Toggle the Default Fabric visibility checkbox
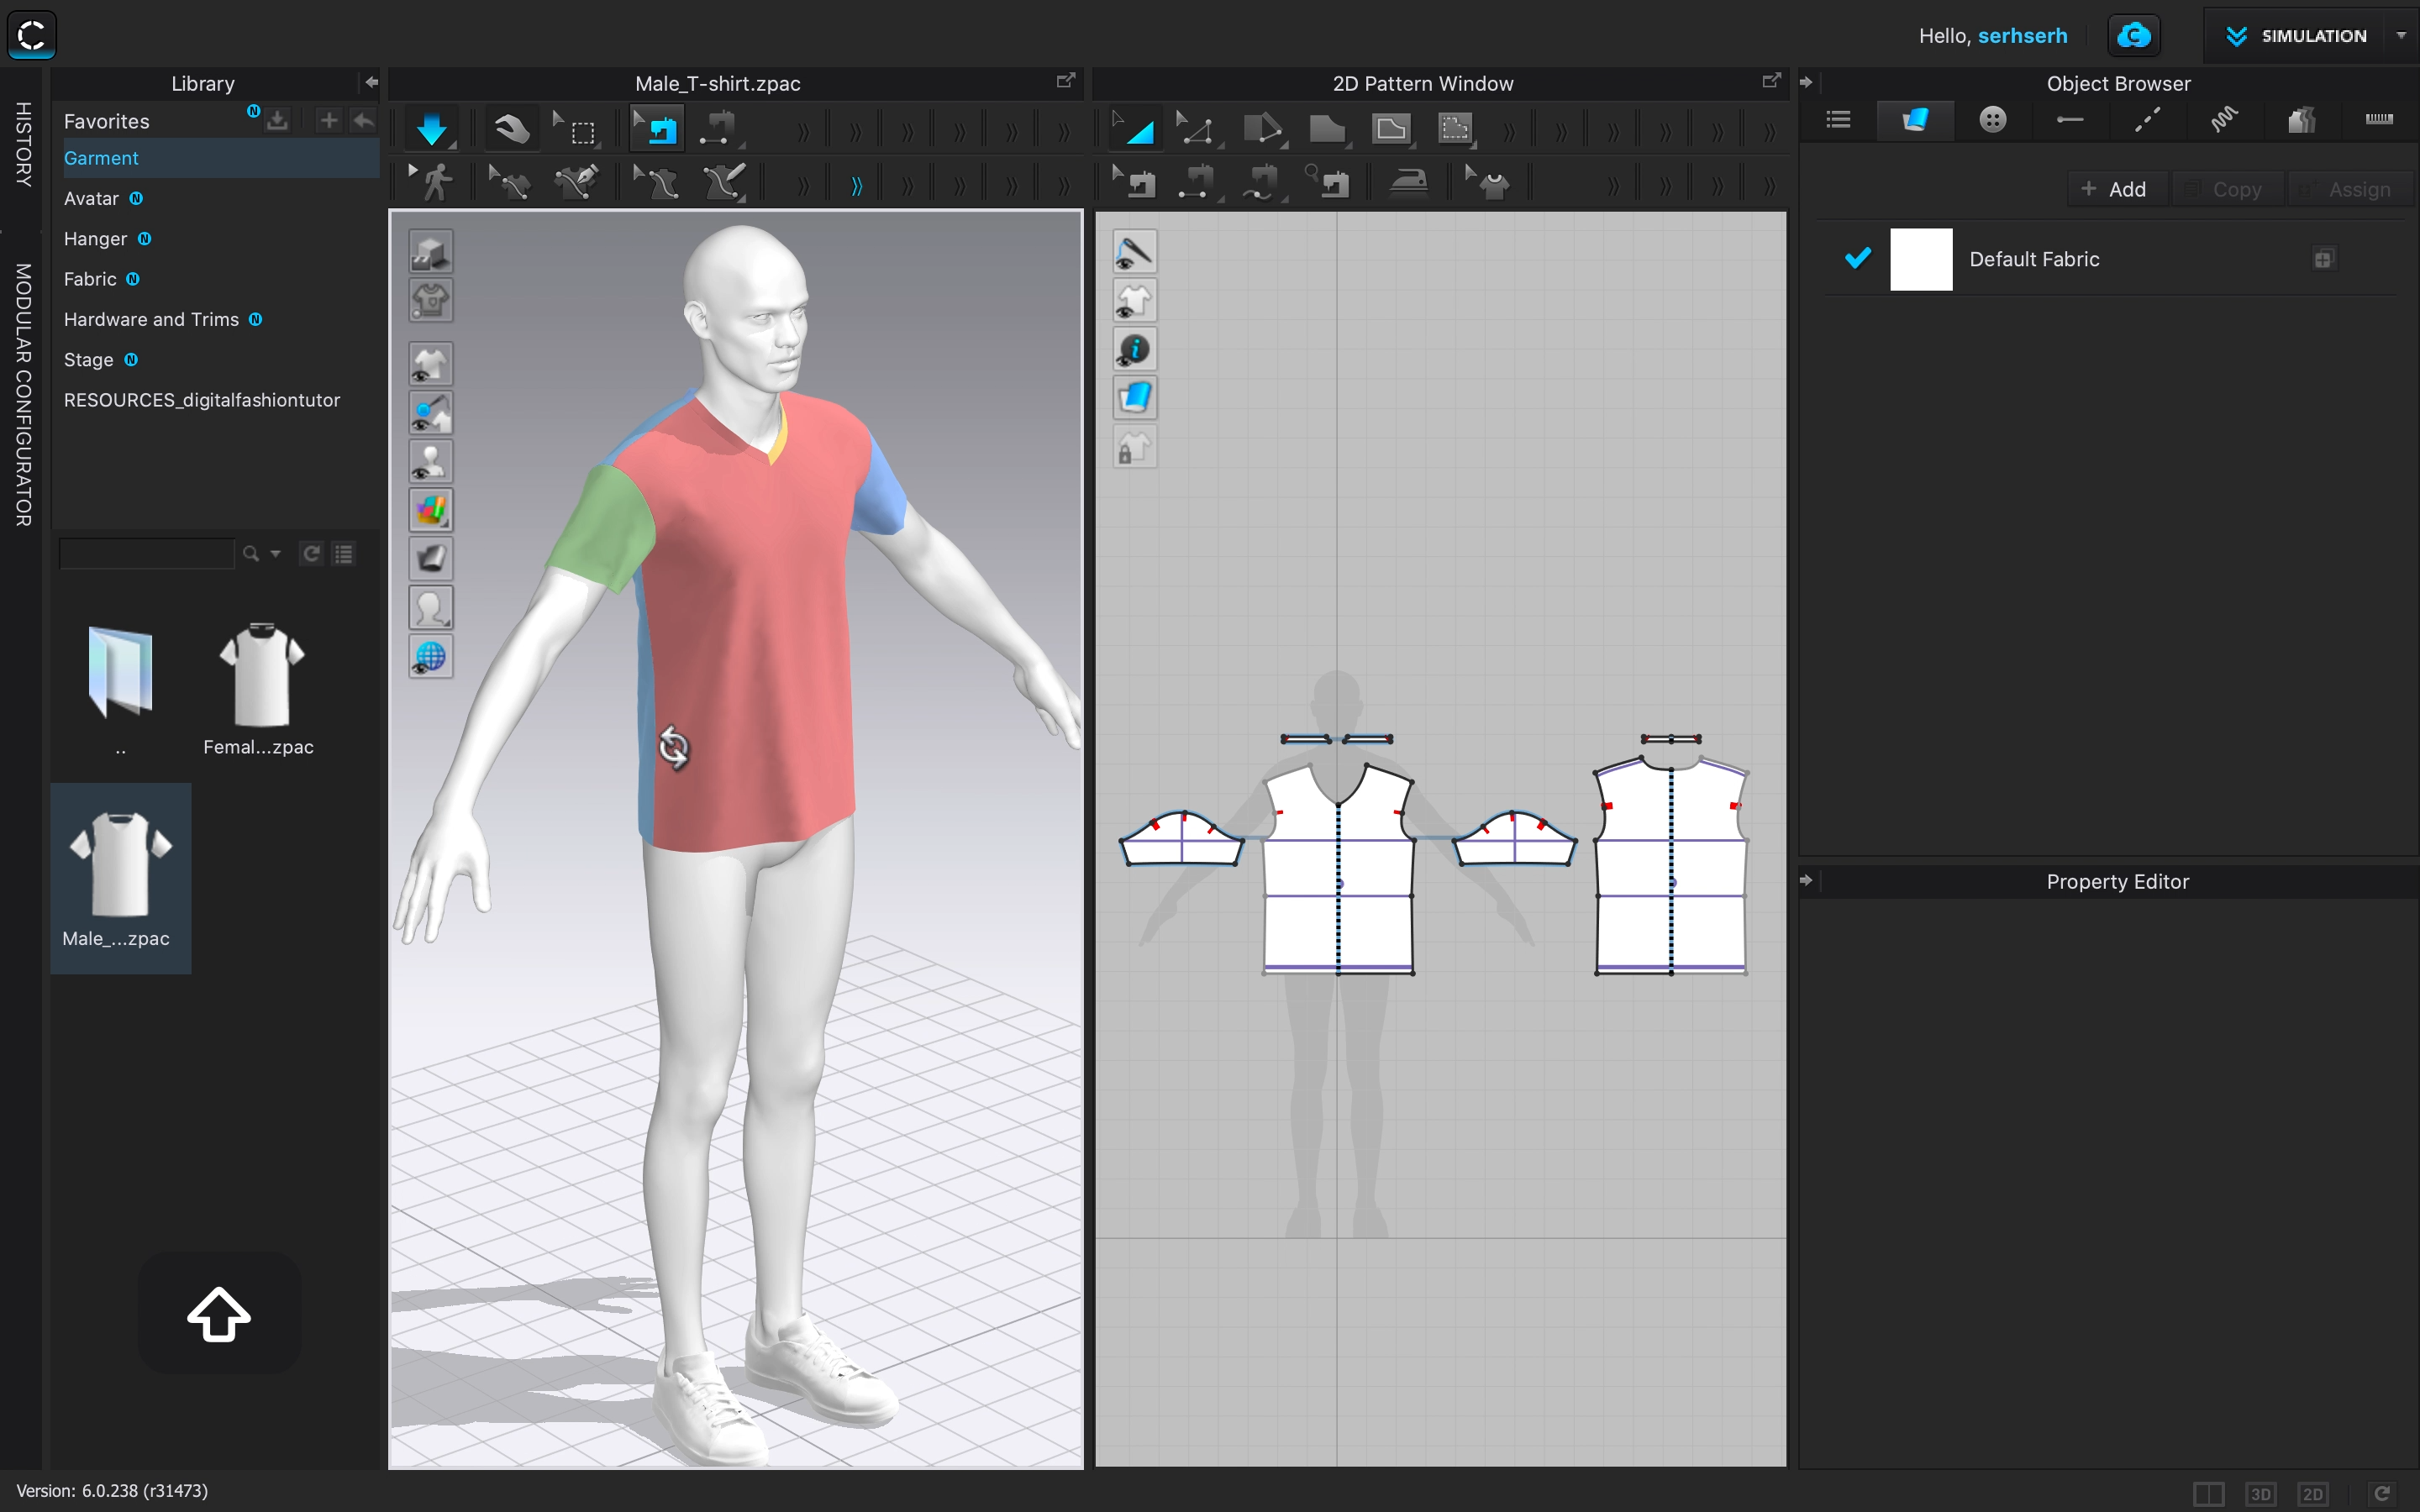Screen dimensions: 2420x1512 (x=1857, y=258)
